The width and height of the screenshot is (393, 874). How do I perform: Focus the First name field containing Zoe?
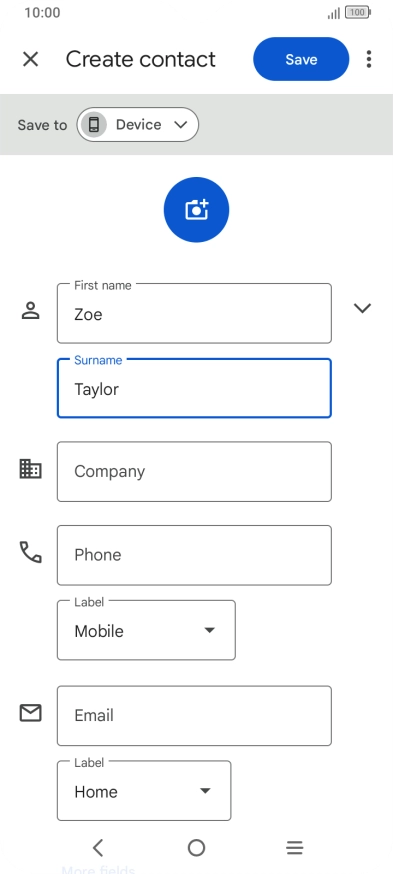pyautogui.click(x=194, y=313)
